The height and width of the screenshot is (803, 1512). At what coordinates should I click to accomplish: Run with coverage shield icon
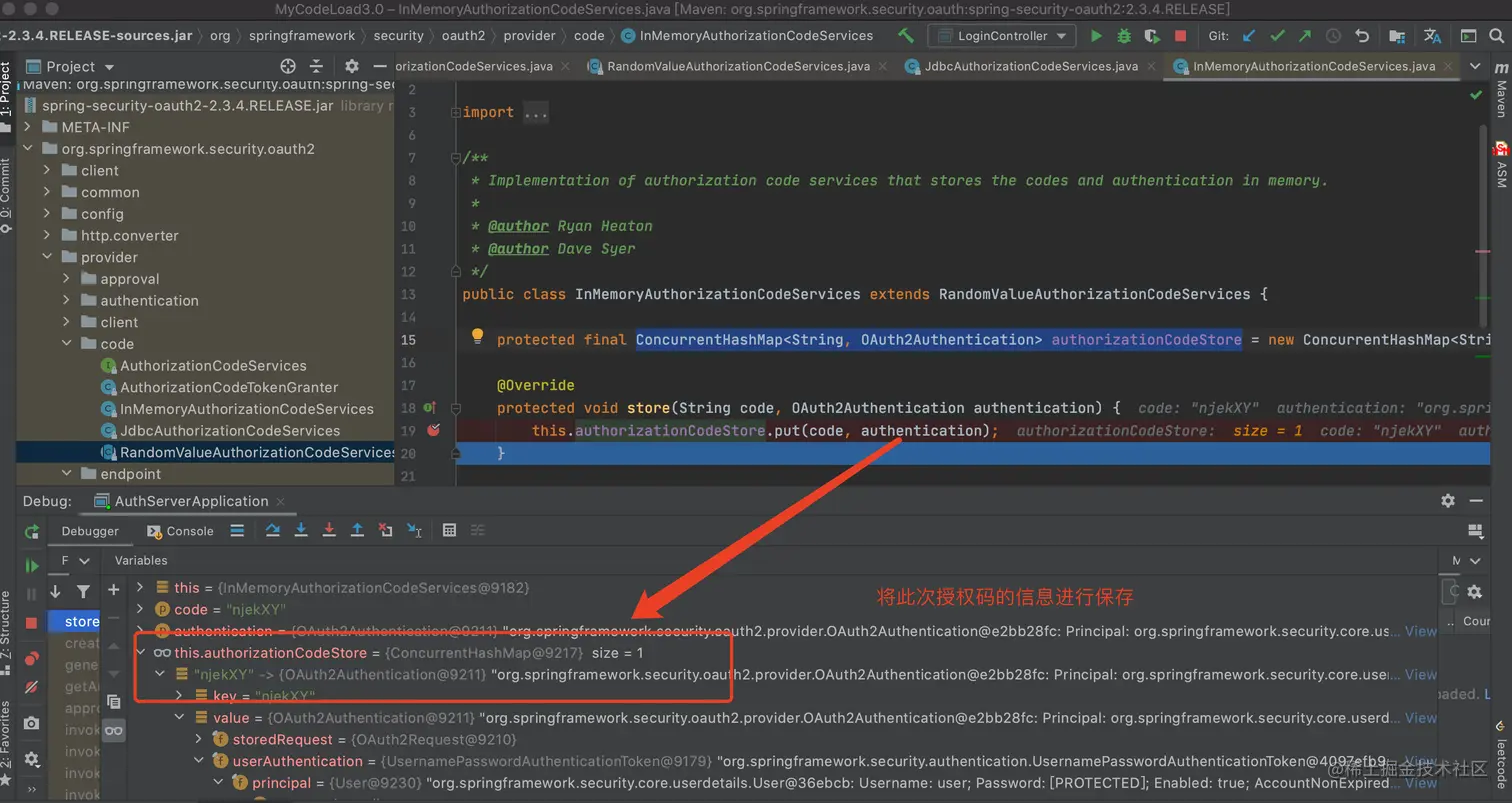1152,35
